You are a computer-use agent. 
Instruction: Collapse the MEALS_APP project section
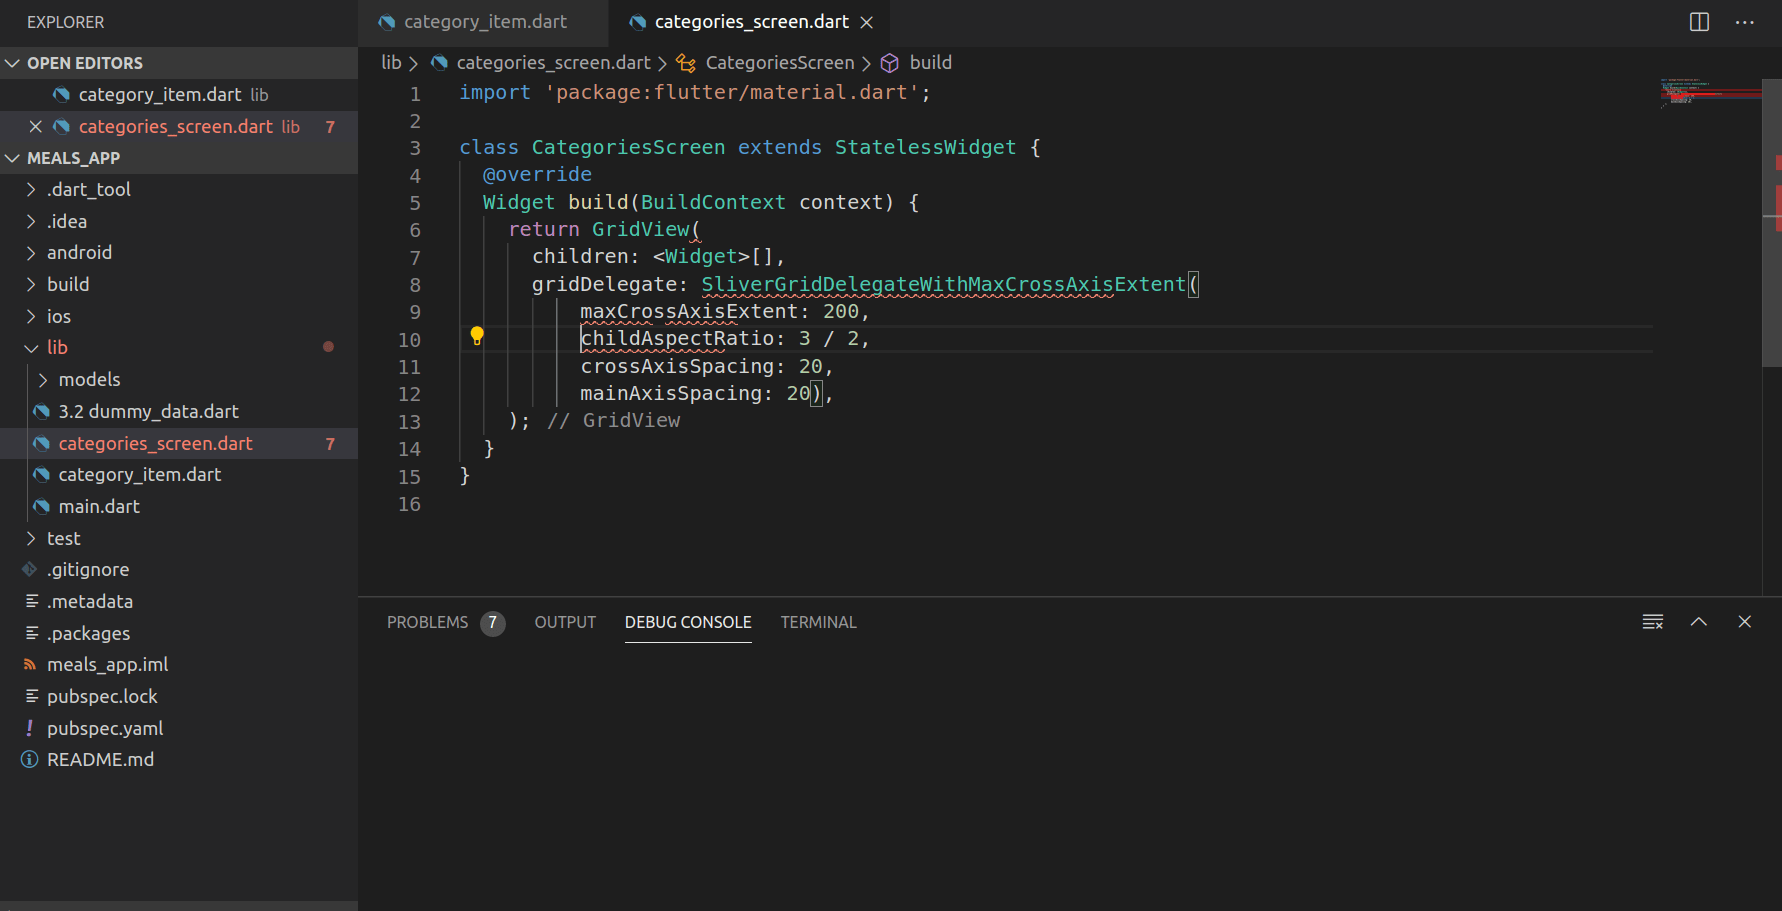point(13,158)
